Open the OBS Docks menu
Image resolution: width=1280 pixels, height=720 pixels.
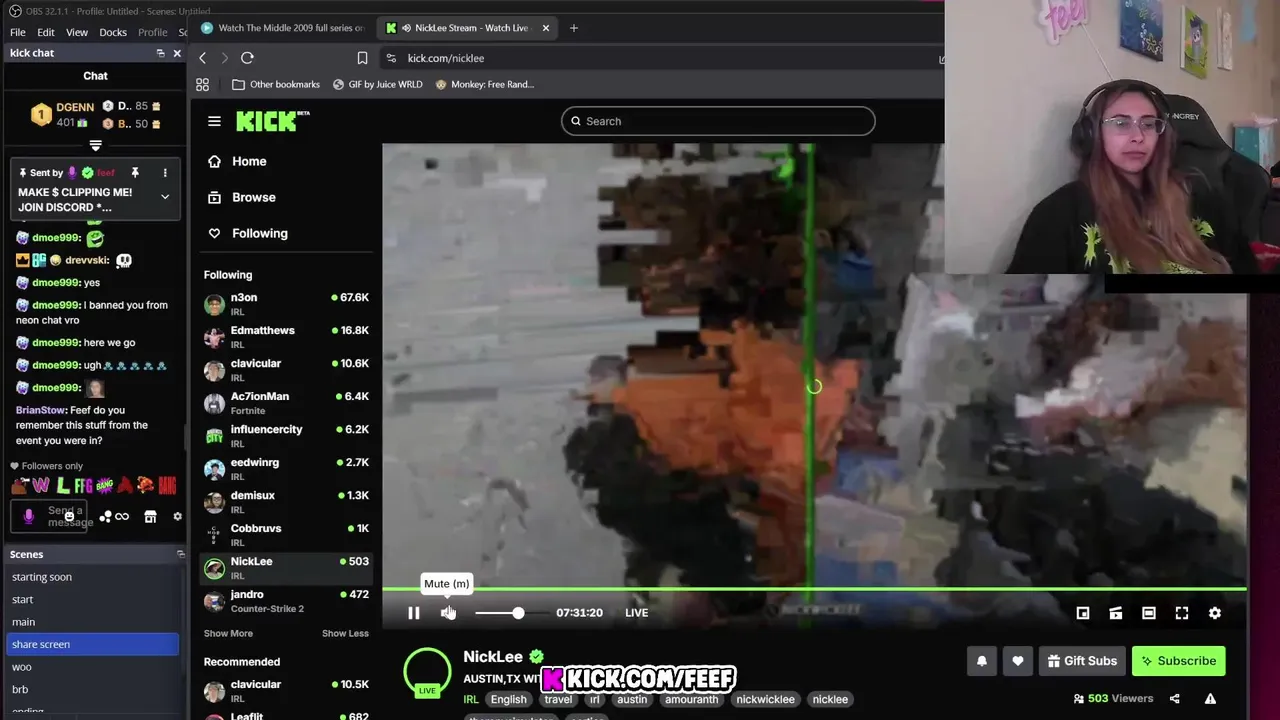pos(113,32)
